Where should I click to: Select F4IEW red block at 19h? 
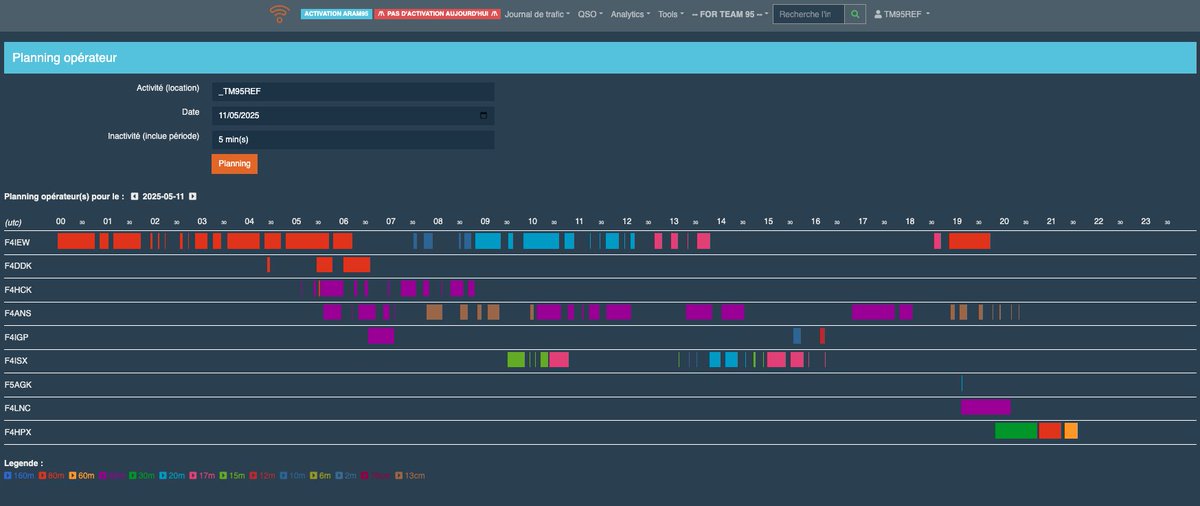click(970, 241)
